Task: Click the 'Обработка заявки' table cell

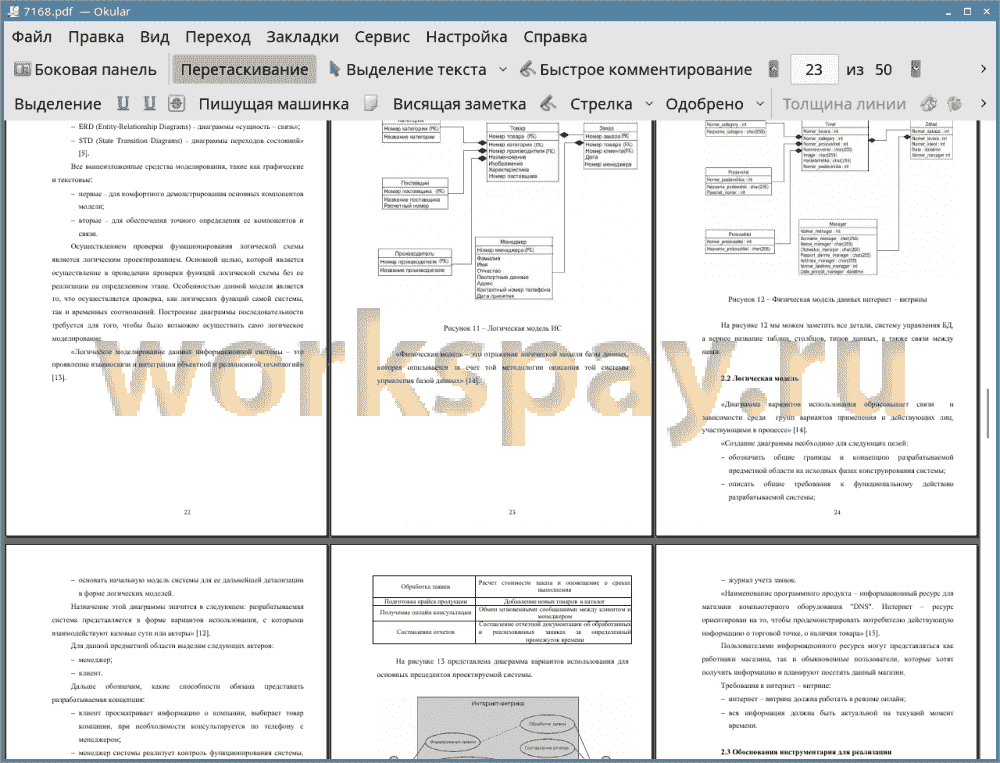Action: click(425, 586)
